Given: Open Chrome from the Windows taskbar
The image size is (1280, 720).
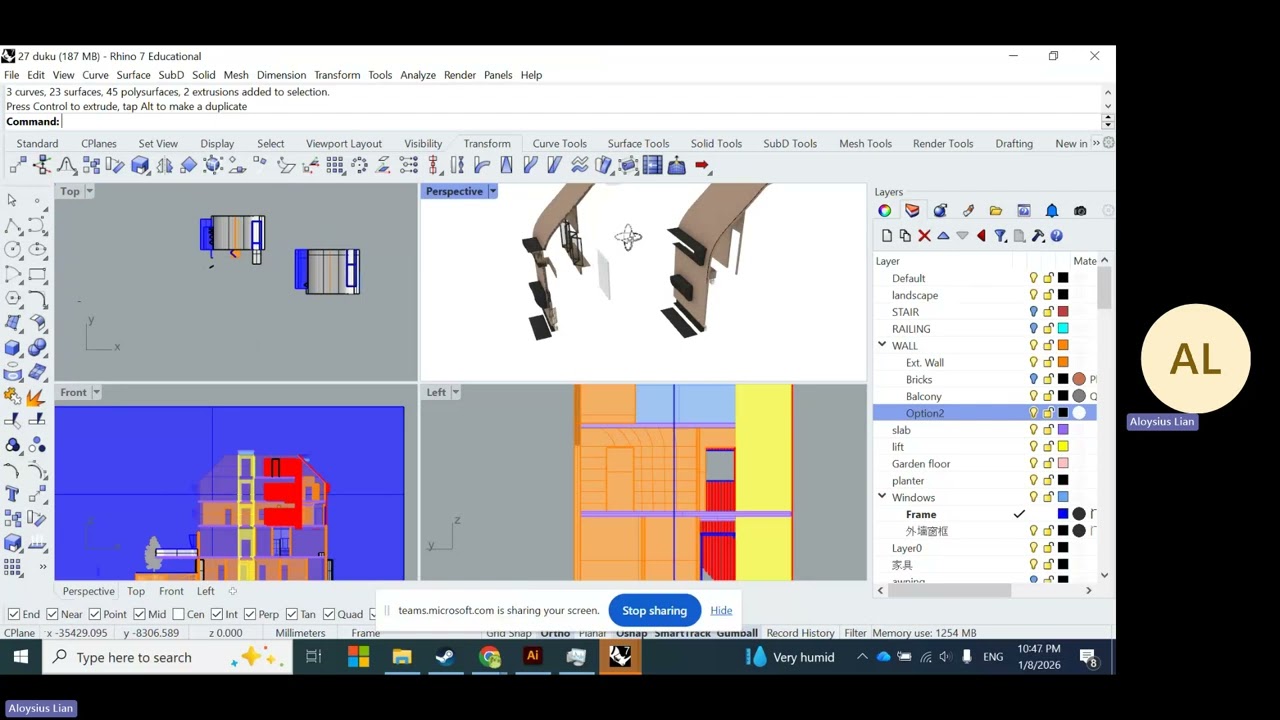Looking at the screenshot, I should (x=489, y=657).
